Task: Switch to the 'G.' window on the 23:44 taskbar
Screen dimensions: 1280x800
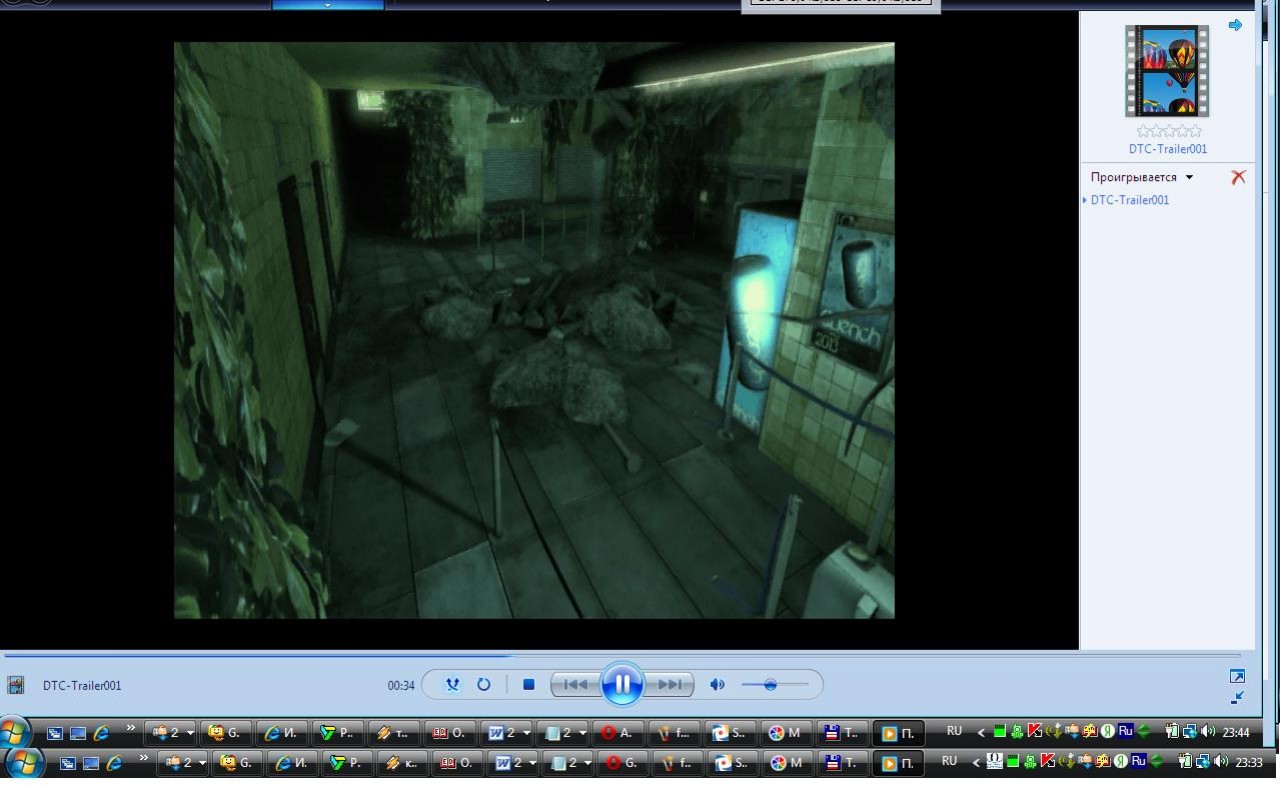Action: point(227,733)
